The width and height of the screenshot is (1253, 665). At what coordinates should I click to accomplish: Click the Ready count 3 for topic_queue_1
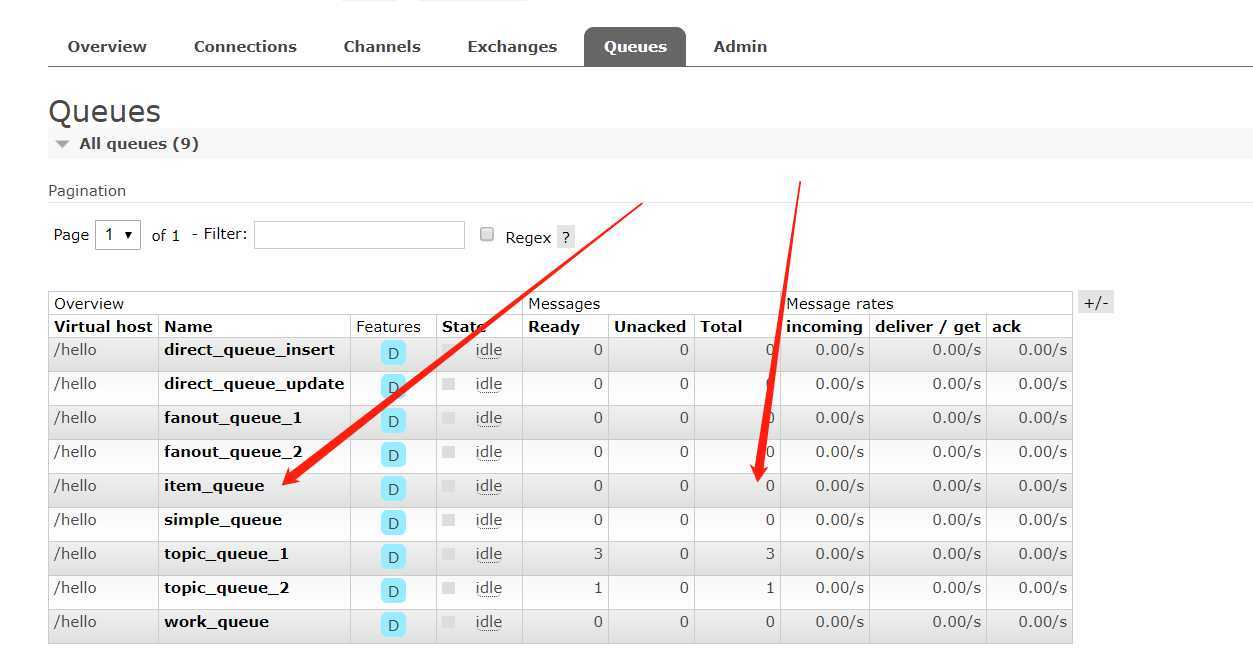[598, 554]
